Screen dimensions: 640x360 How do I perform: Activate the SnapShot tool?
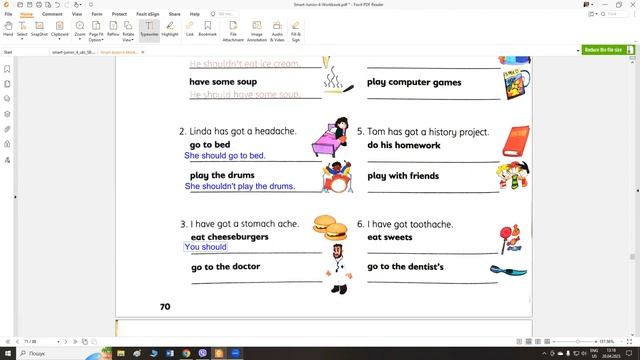39,29
